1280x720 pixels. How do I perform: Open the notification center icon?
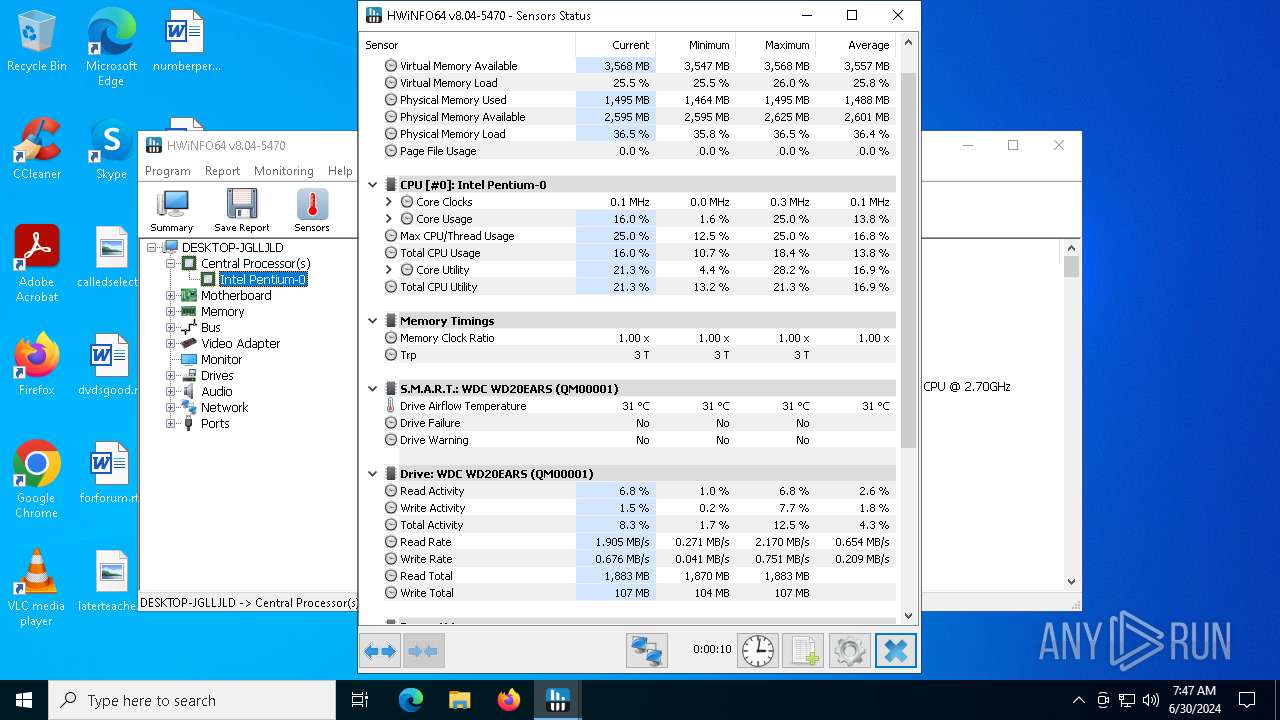1247,700
